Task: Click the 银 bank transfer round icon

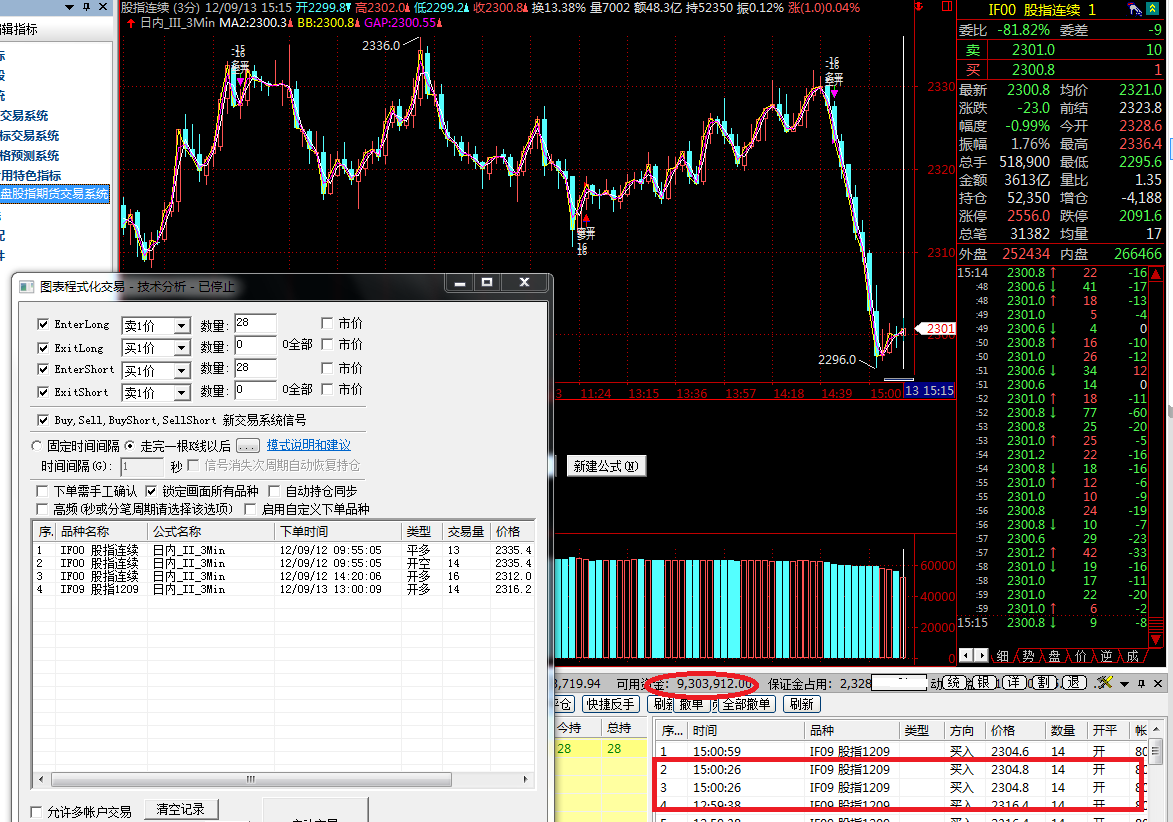Action: (983, 682)
